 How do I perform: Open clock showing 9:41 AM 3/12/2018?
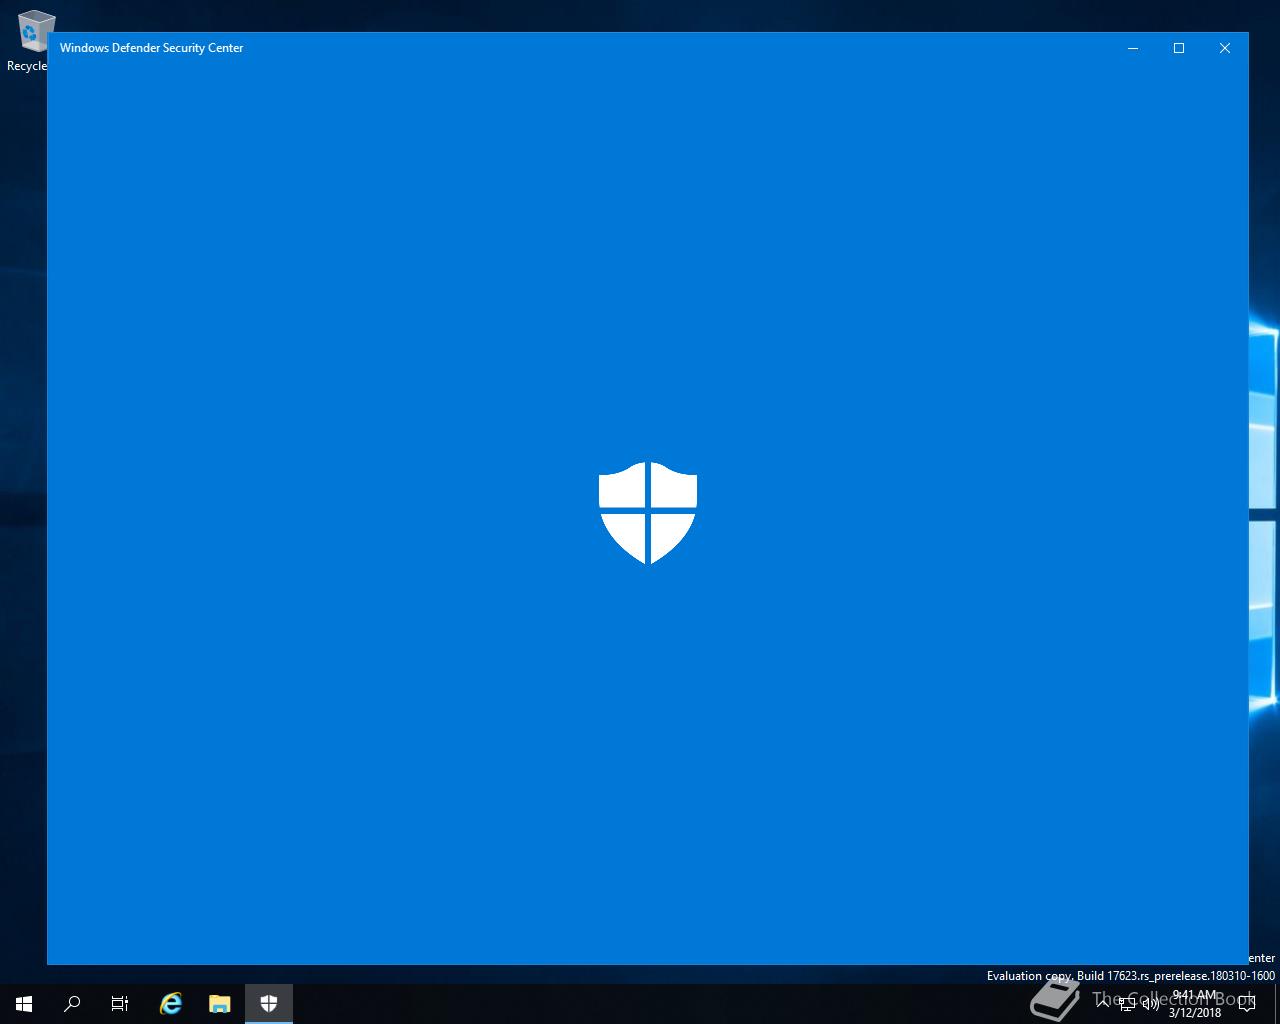(1195, 1004)
